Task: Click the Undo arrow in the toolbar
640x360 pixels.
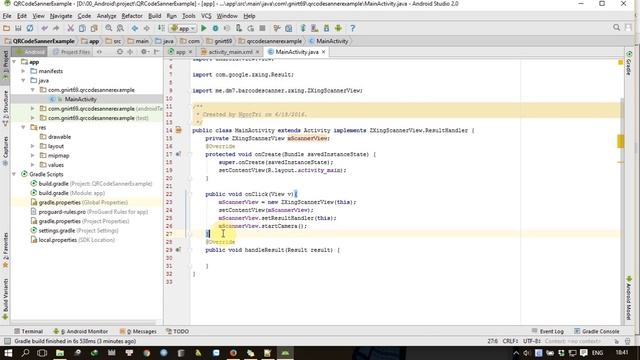Action: [x=44, y=28]
